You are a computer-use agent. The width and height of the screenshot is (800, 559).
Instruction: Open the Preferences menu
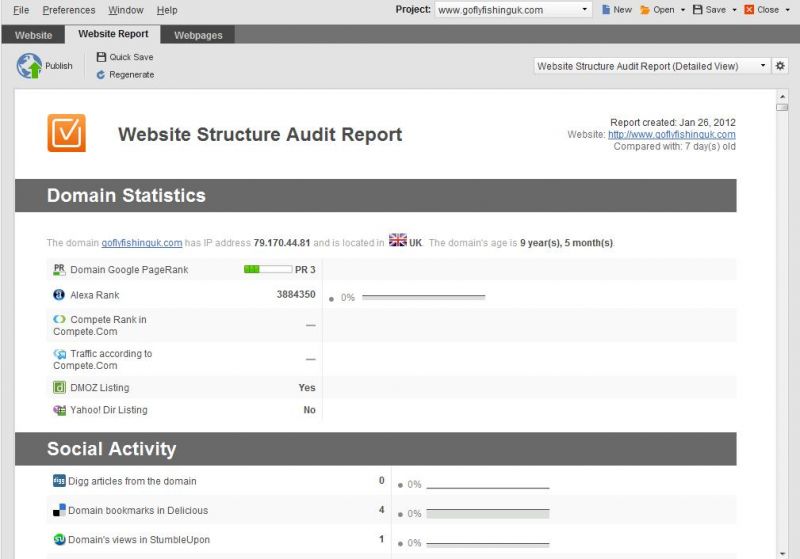point(69,10)
